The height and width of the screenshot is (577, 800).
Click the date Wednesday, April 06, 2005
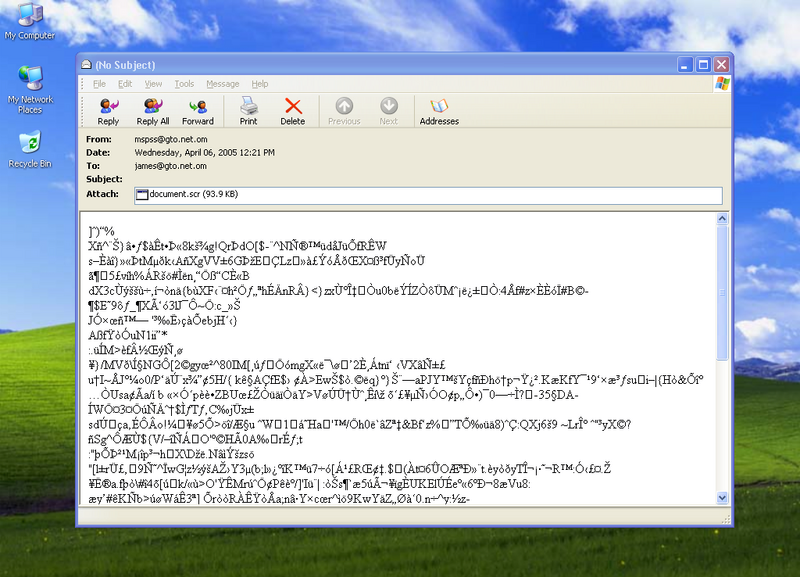pyautogui.click(x=205, y=153)
